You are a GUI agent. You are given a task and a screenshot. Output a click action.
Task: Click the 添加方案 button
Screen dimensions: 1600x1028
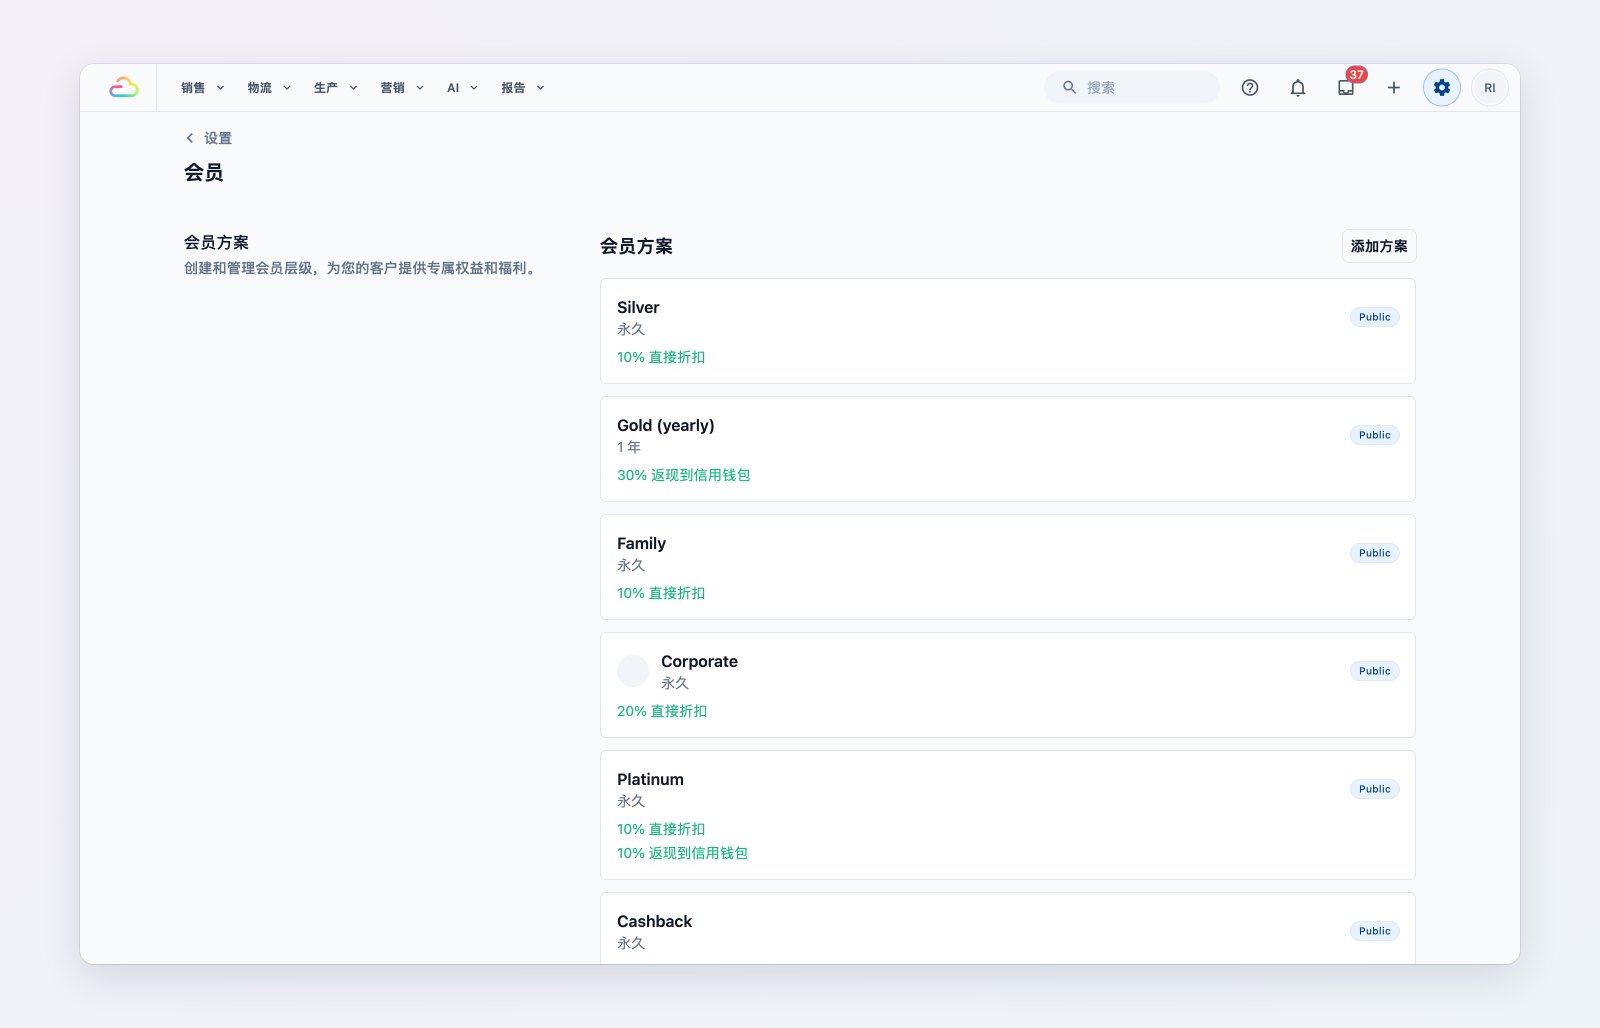pos(1379,246)
